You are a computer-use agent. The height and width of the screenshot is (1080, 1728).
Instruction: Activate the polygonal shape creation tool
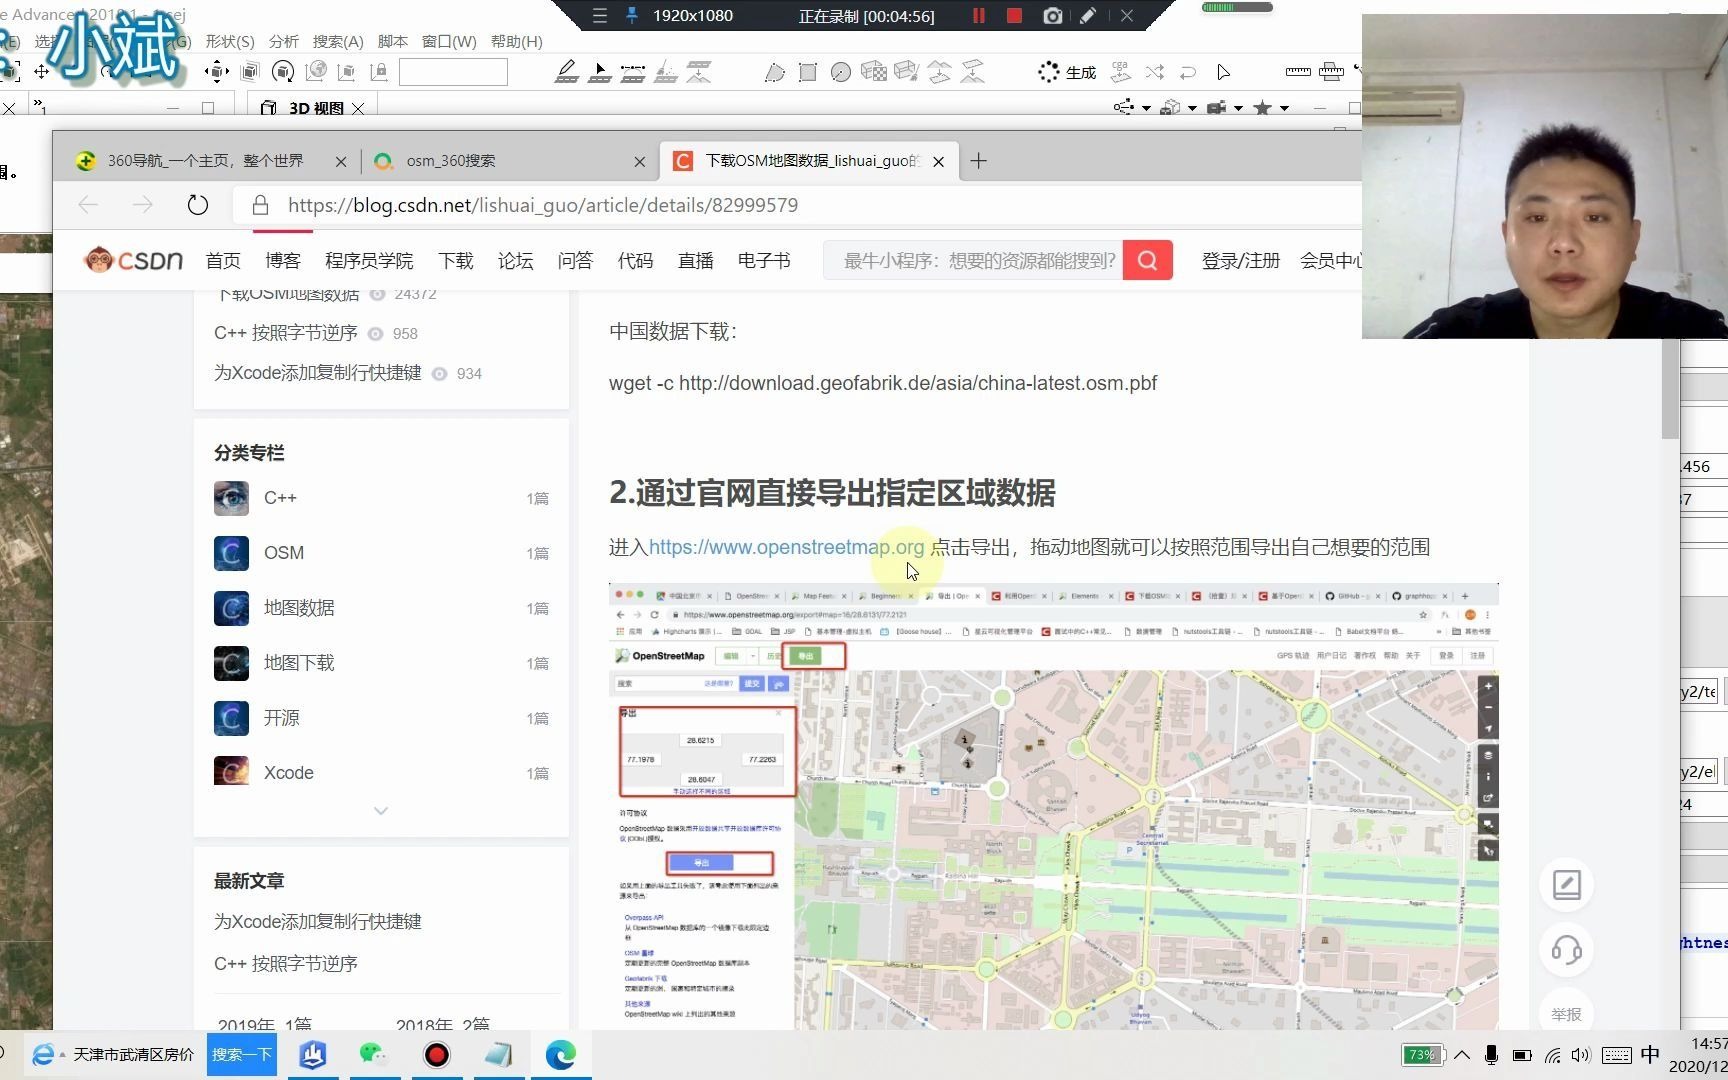(774, 72)
